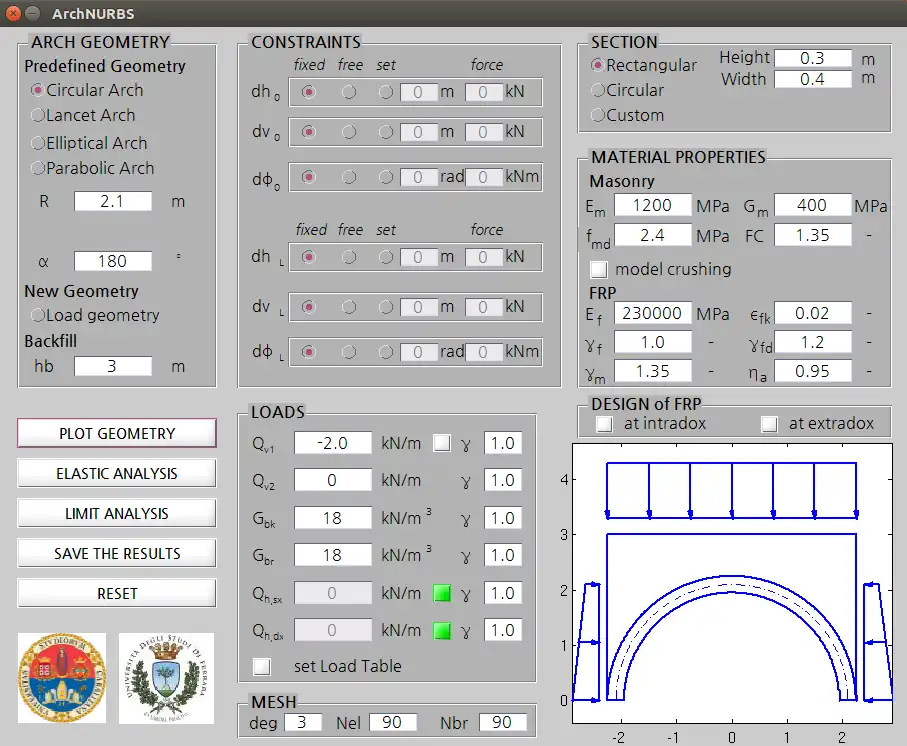
Task: Click the green indicator beside Qh,sx
Action: pos(442,592)
